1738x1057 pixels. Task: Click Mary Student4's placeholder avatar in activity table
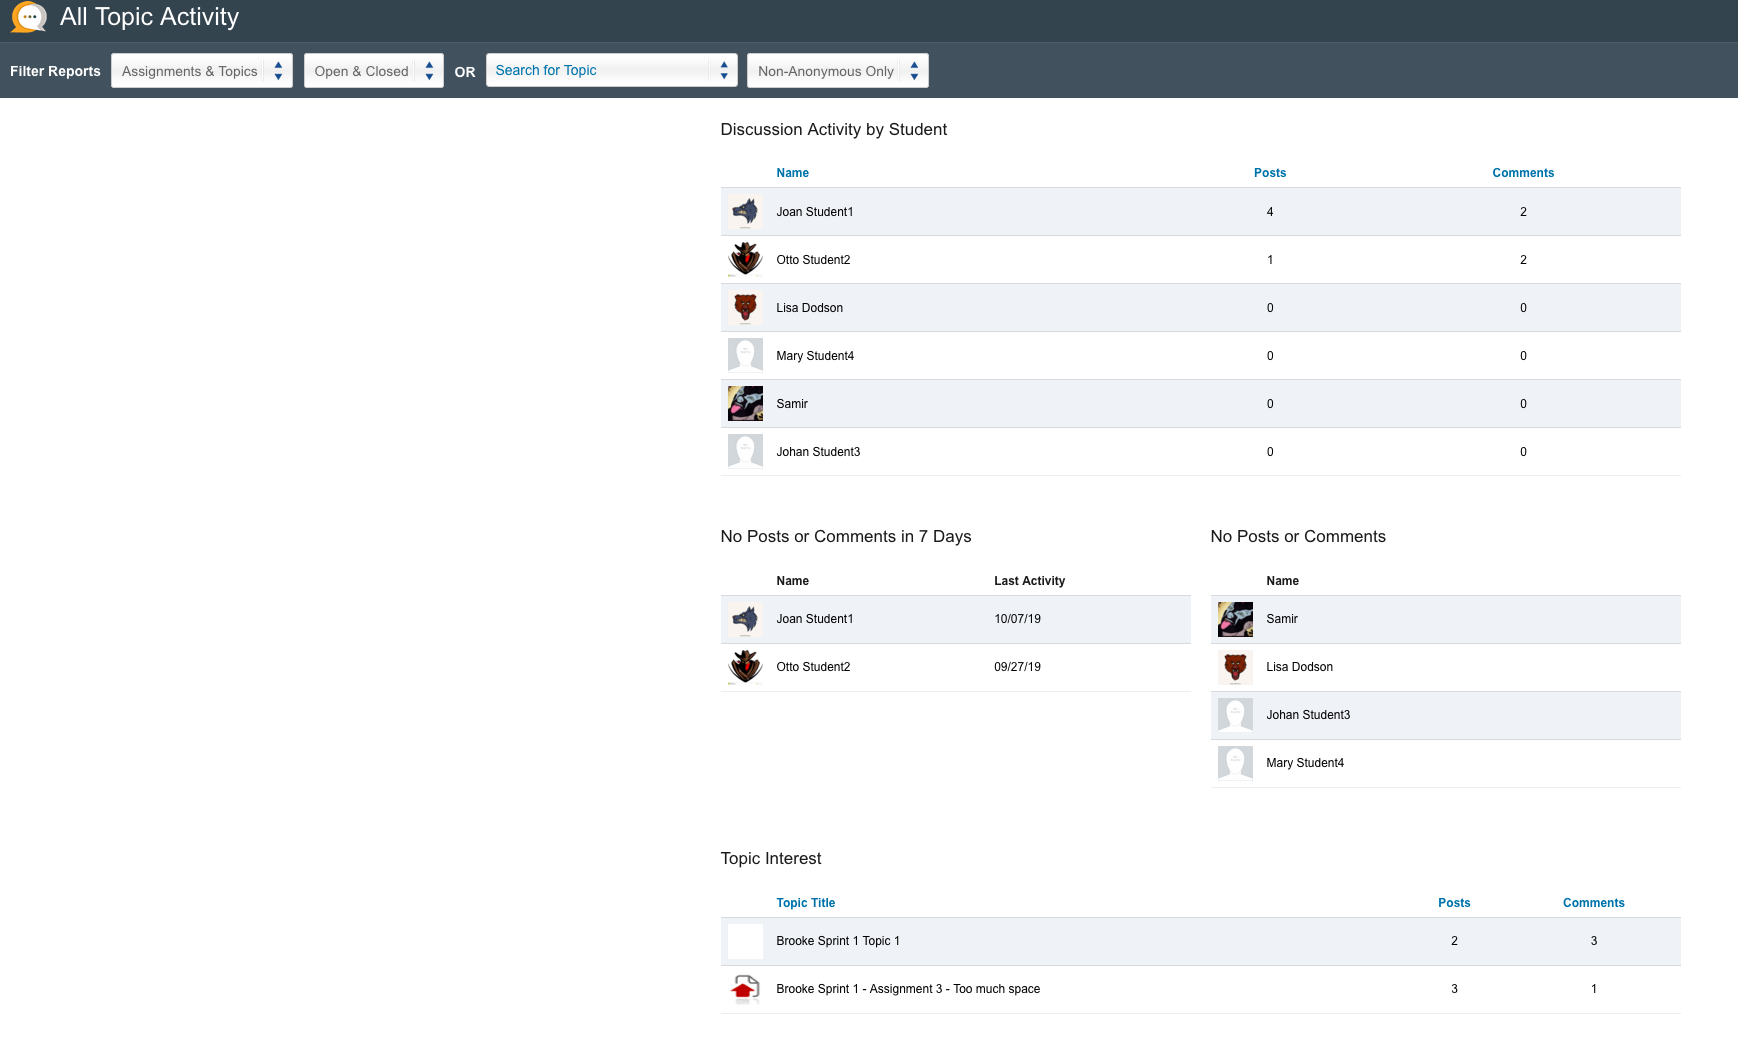click(745, 356)
